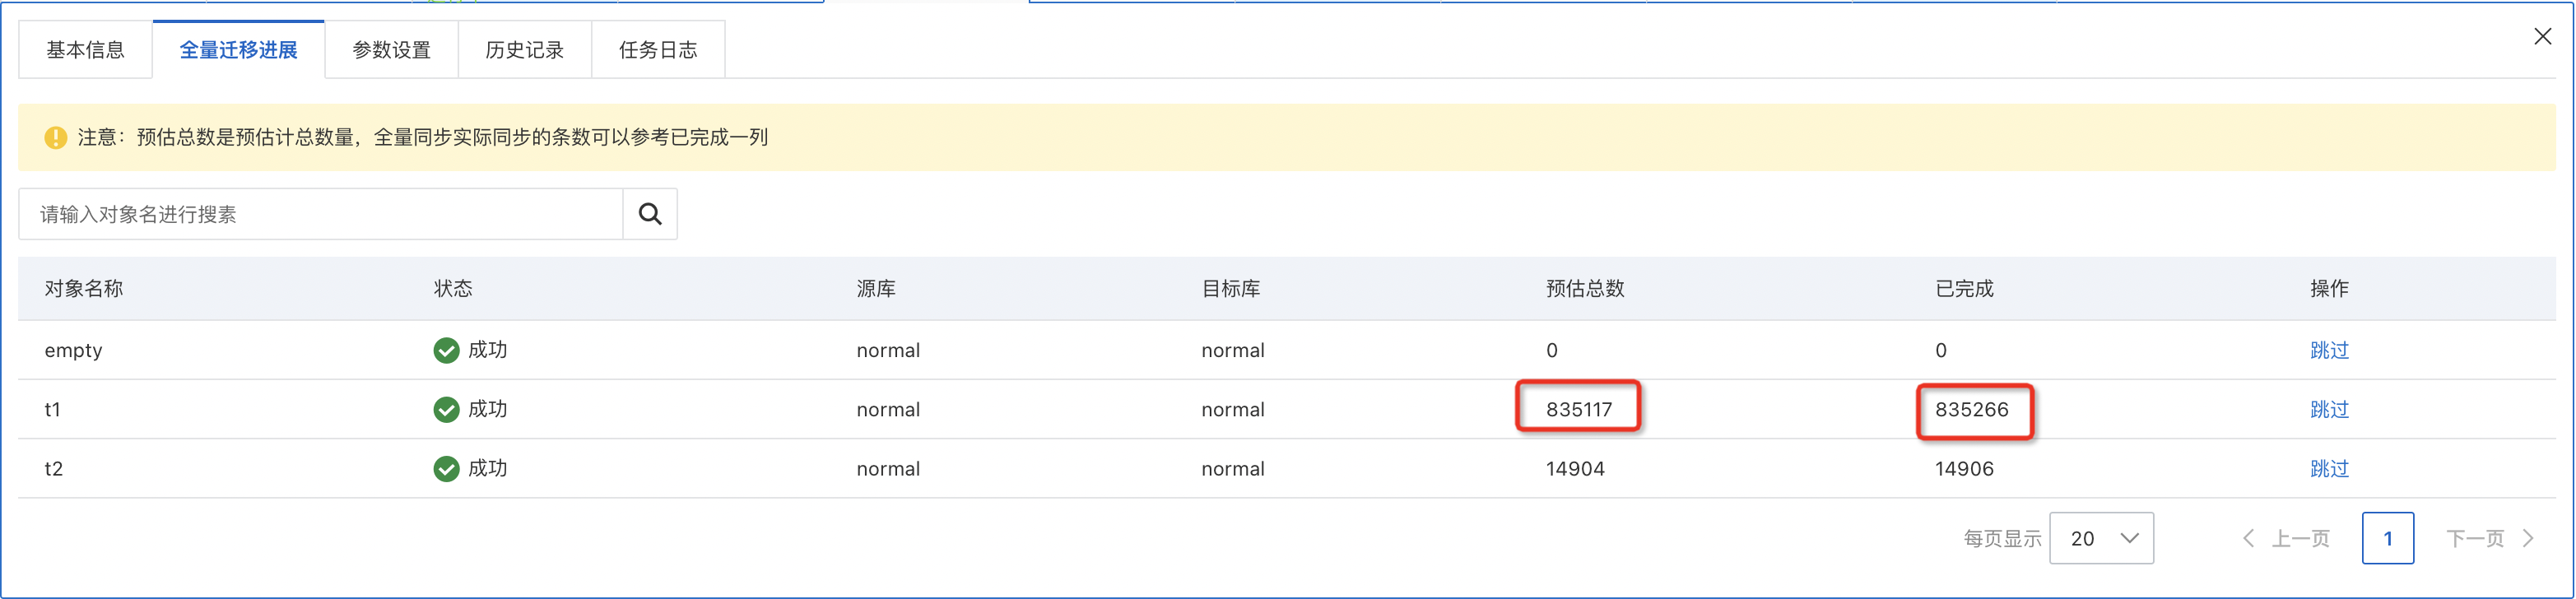This screenshot has width=2576, height=599.
Task: Select the object name cell 't2'
Action: coord(54,468)
